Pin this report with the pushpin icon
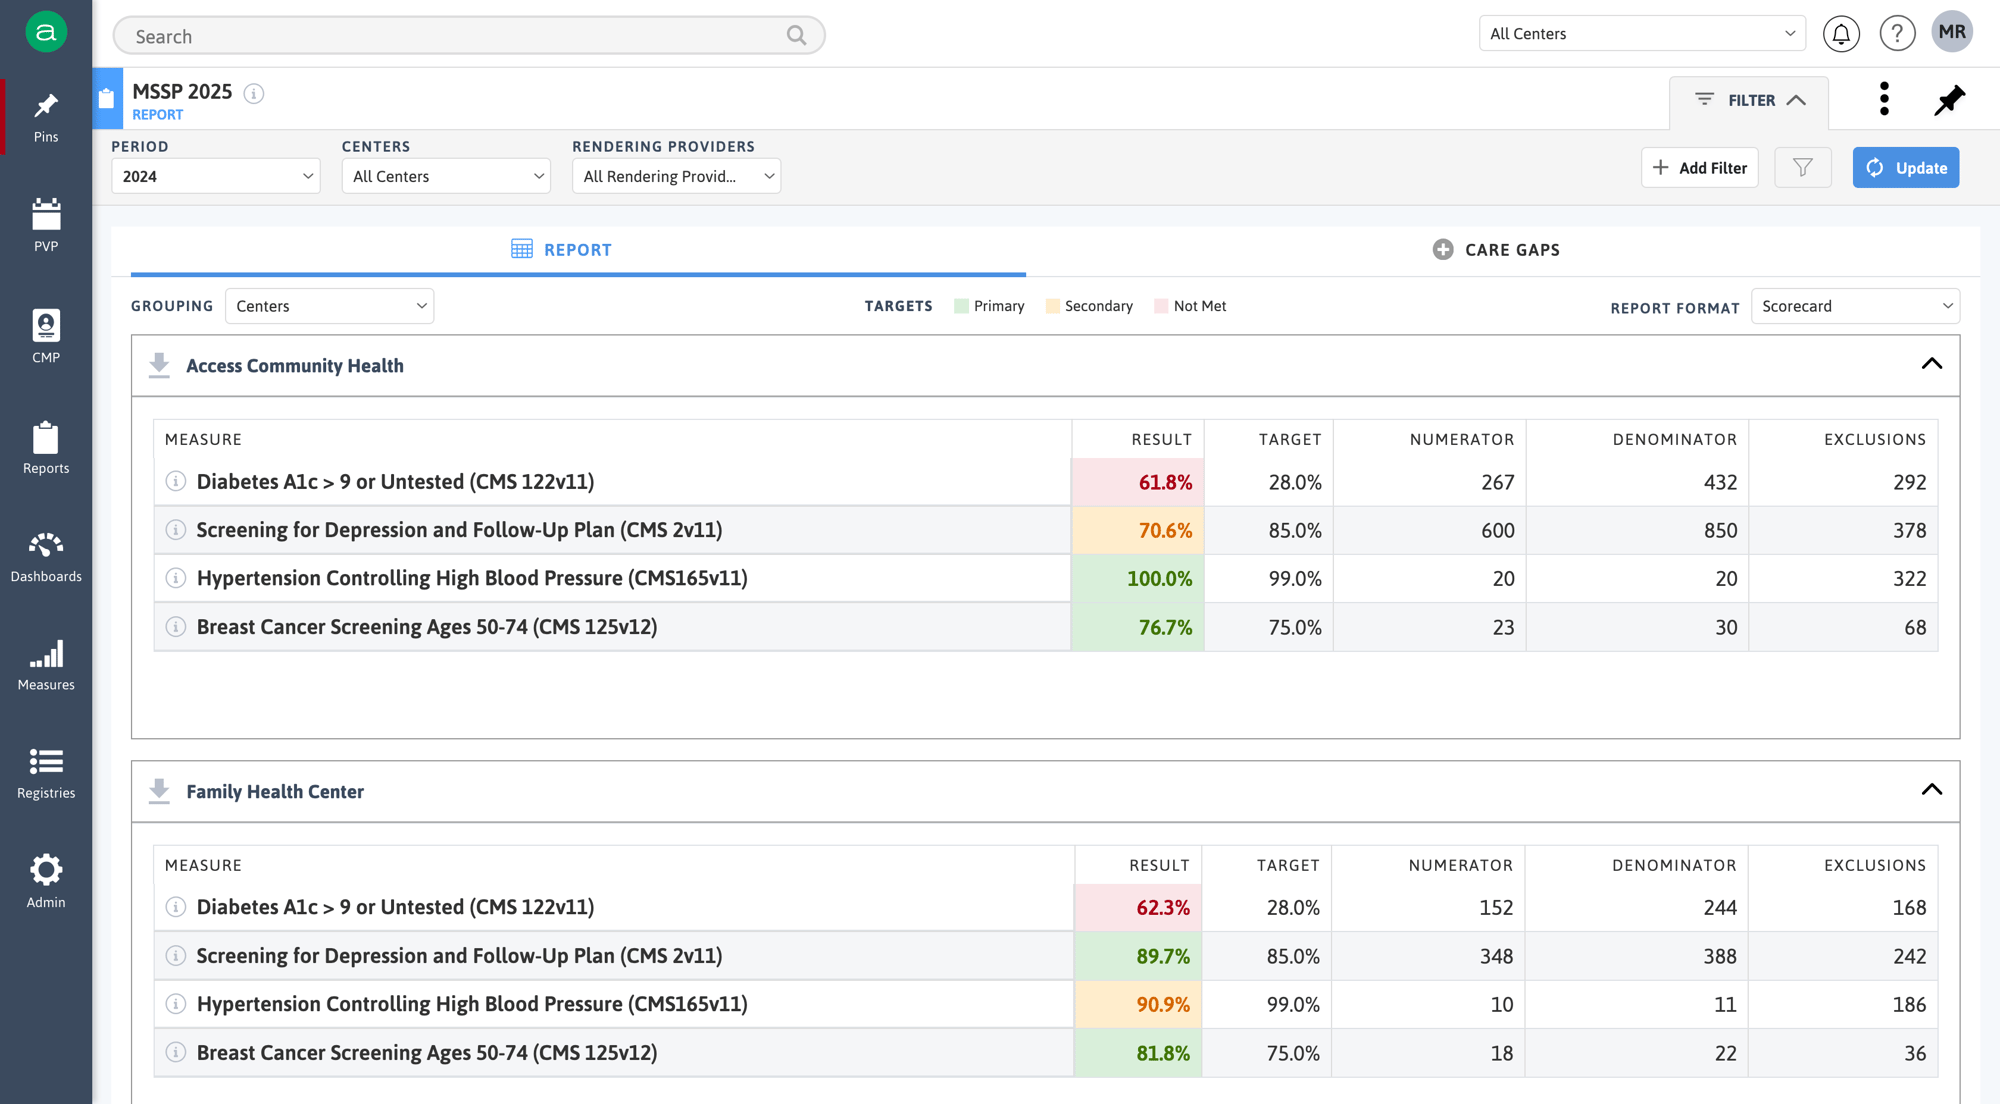 point(1949,100)
